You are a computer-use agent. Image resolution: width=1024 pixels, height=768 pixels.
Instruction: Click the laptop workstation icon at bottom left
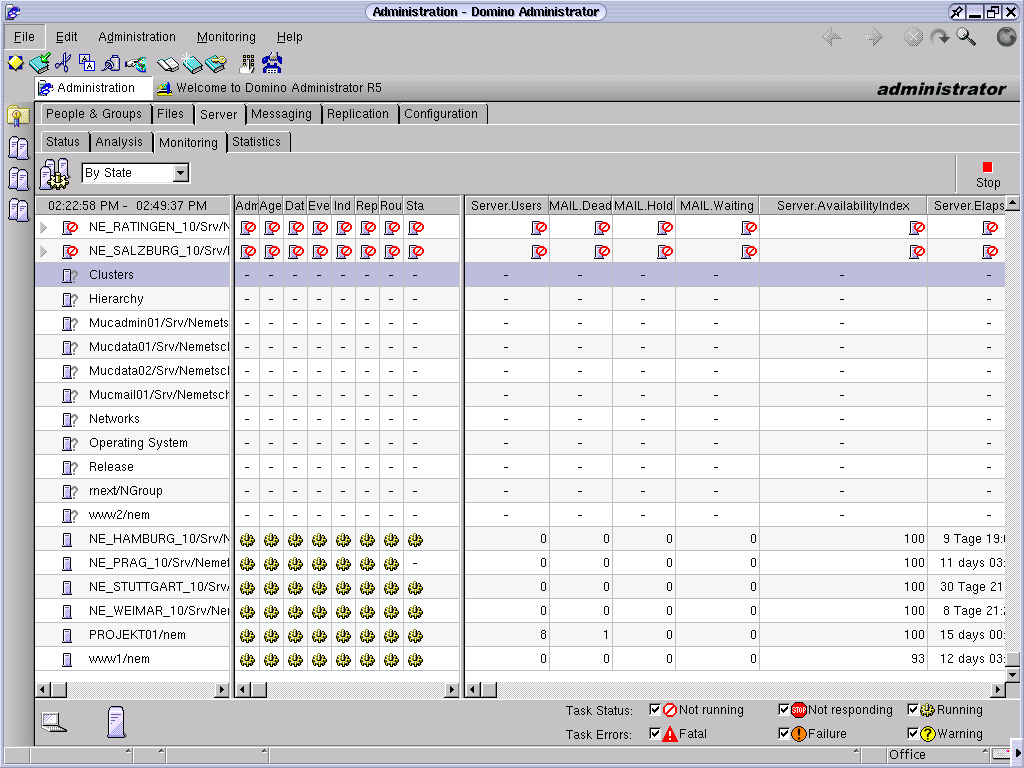(54, 722)
